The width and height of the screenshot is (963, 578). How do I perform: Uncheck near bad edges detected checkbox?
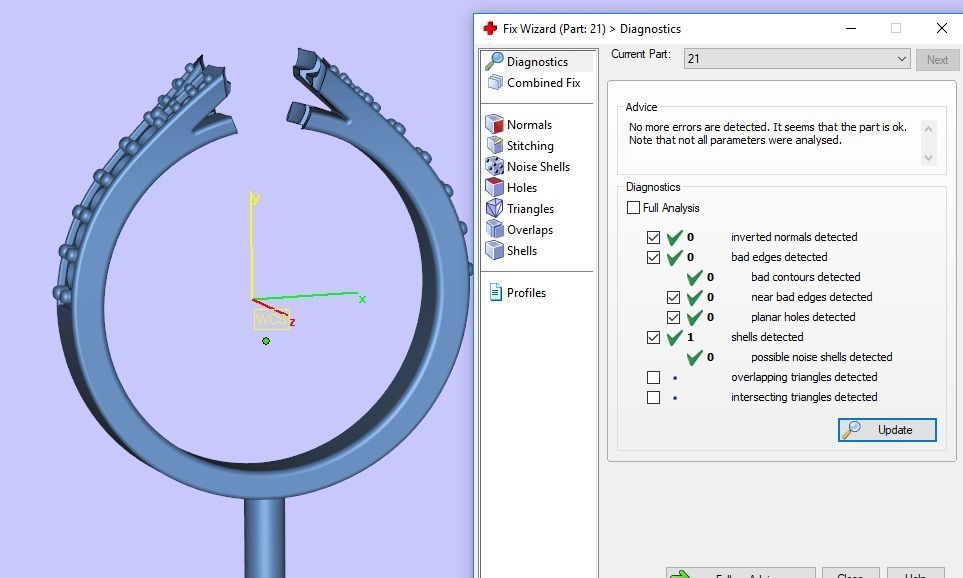tap(674, 297)
